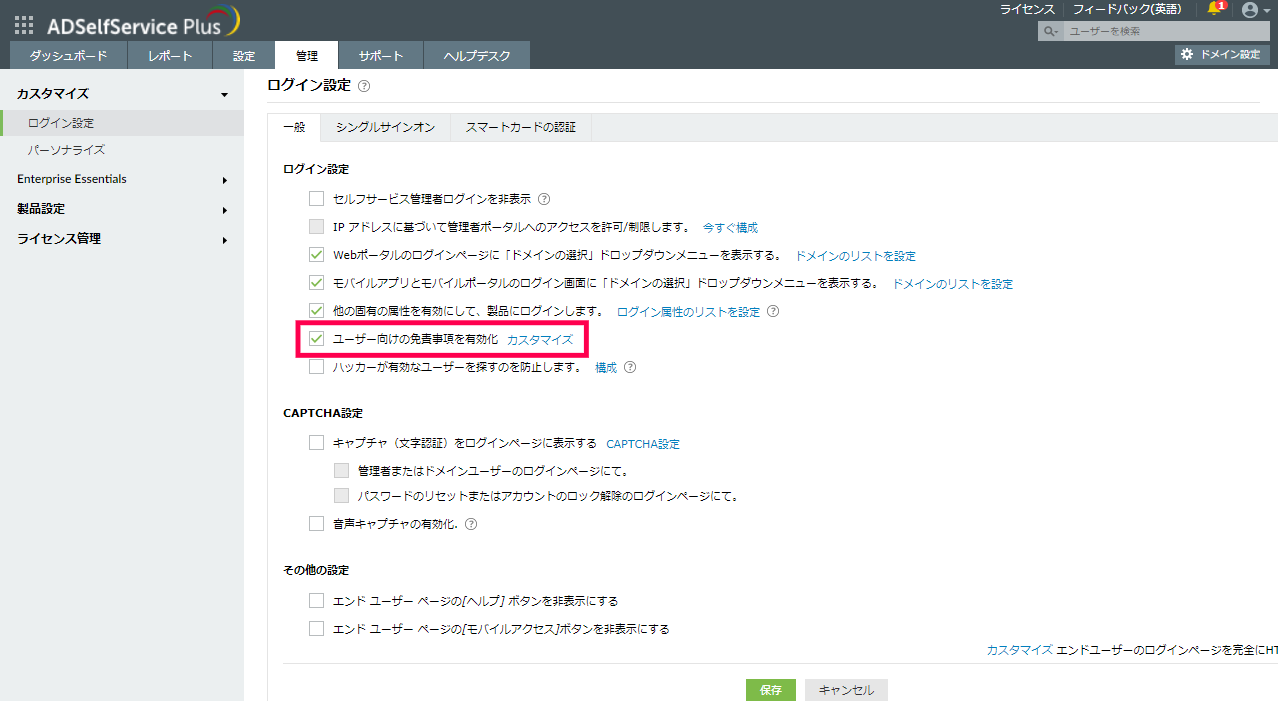Uncheck Webポータルのログインページ domain dropdown checkbox

316,255
